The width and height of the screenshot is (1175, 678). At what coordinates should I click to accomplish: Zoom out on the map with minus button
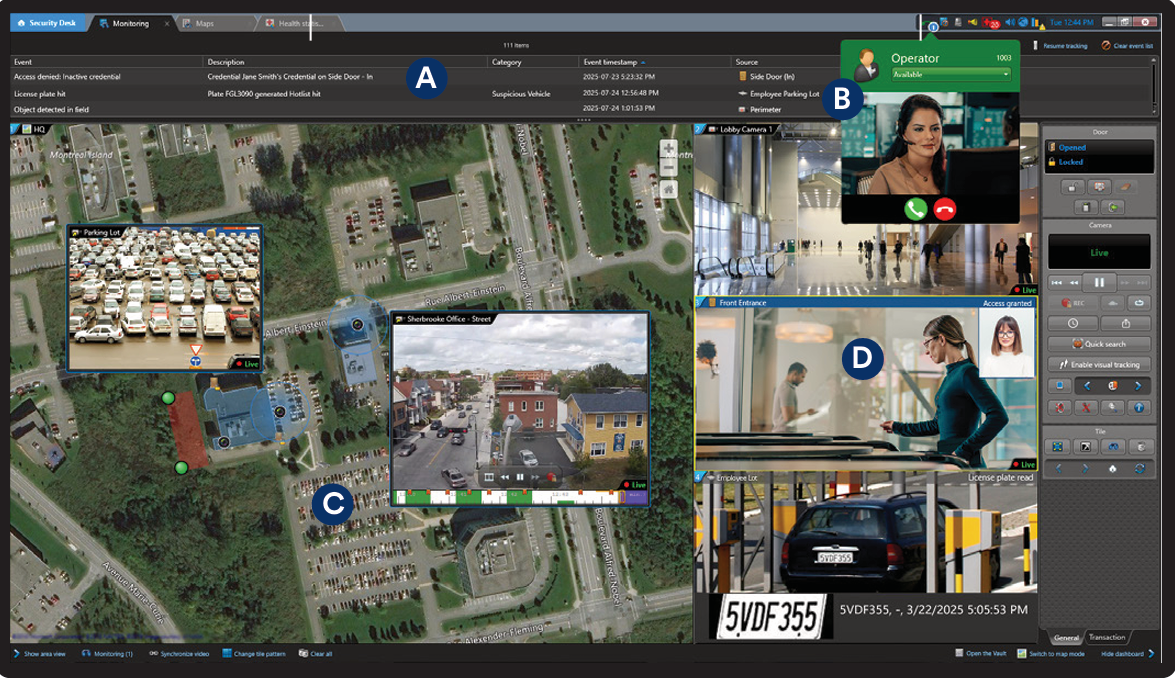click(x=668, y=168)
